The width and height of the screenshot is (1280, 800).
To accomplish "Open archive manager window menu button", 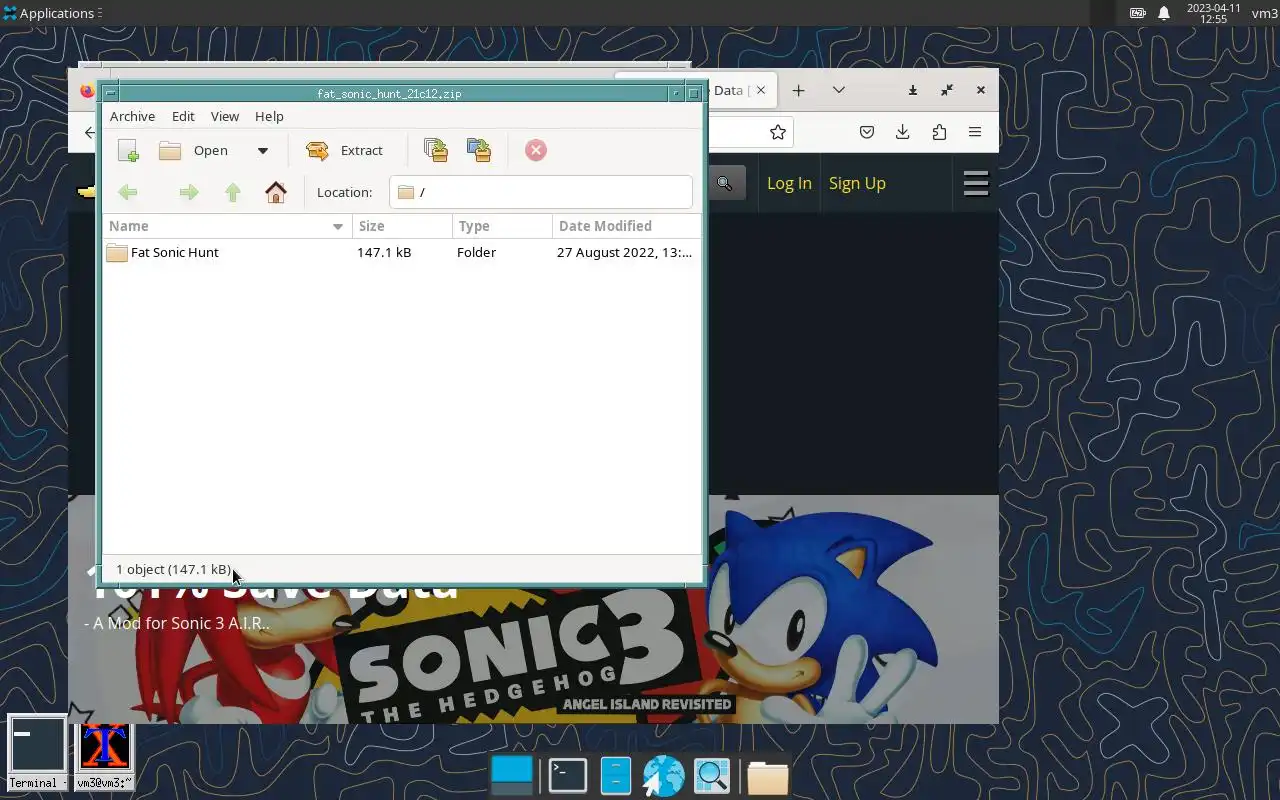I will click(111, 94).
